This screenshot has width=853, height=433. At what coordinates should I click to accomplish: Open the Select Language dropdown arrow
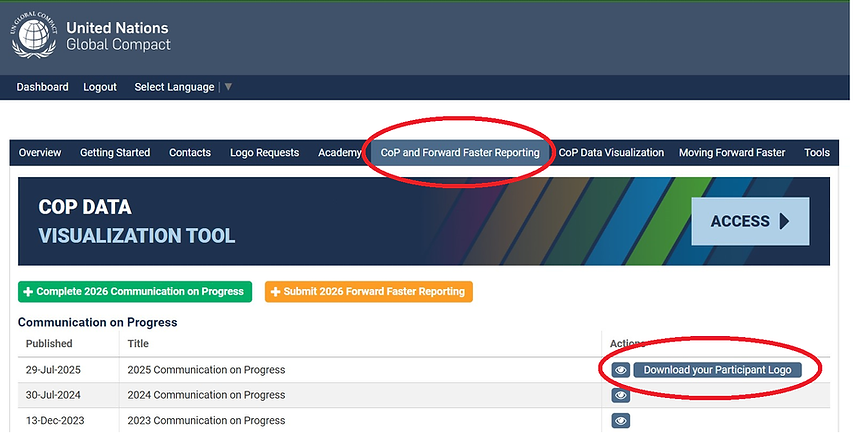[x=228, y=87]
